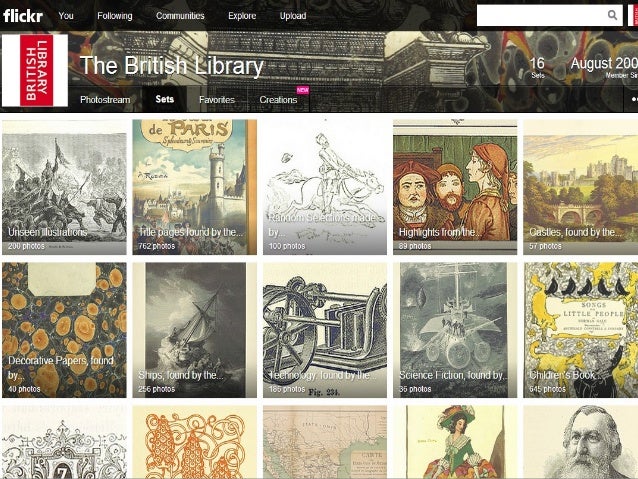This screenshot has height=479, width=638.
Task: Open the Explore menu
Action: click(x=242, y=16)
